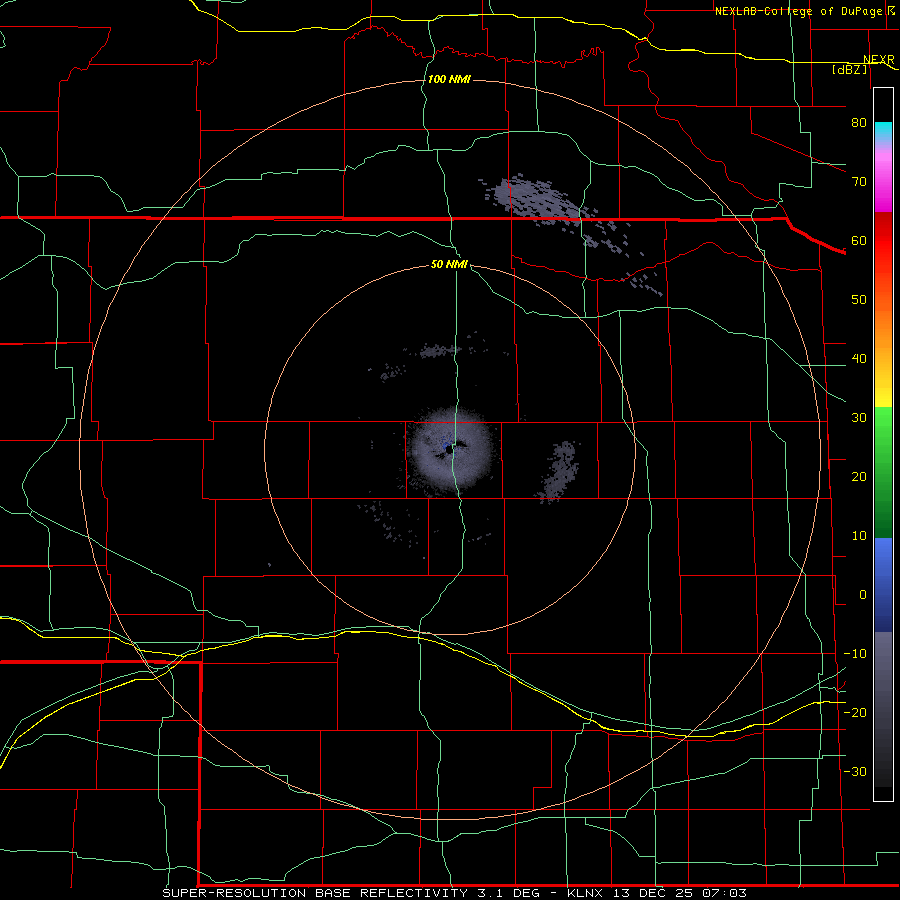Select the 20 value on the dBZ scale
Screen dimensions: 900x900
[859, 476]
